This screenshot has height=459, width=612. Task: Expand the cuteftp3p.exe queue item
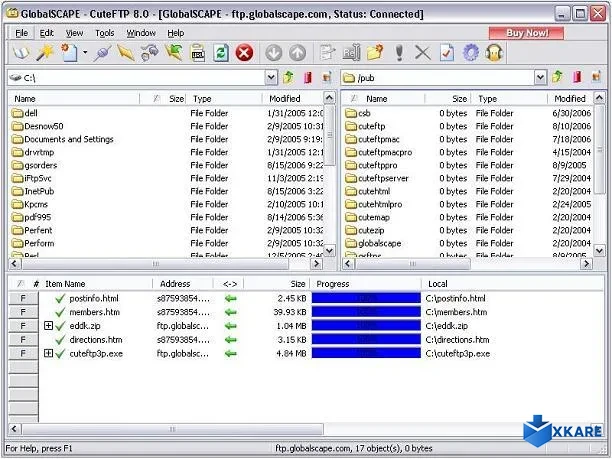point(48,354)
